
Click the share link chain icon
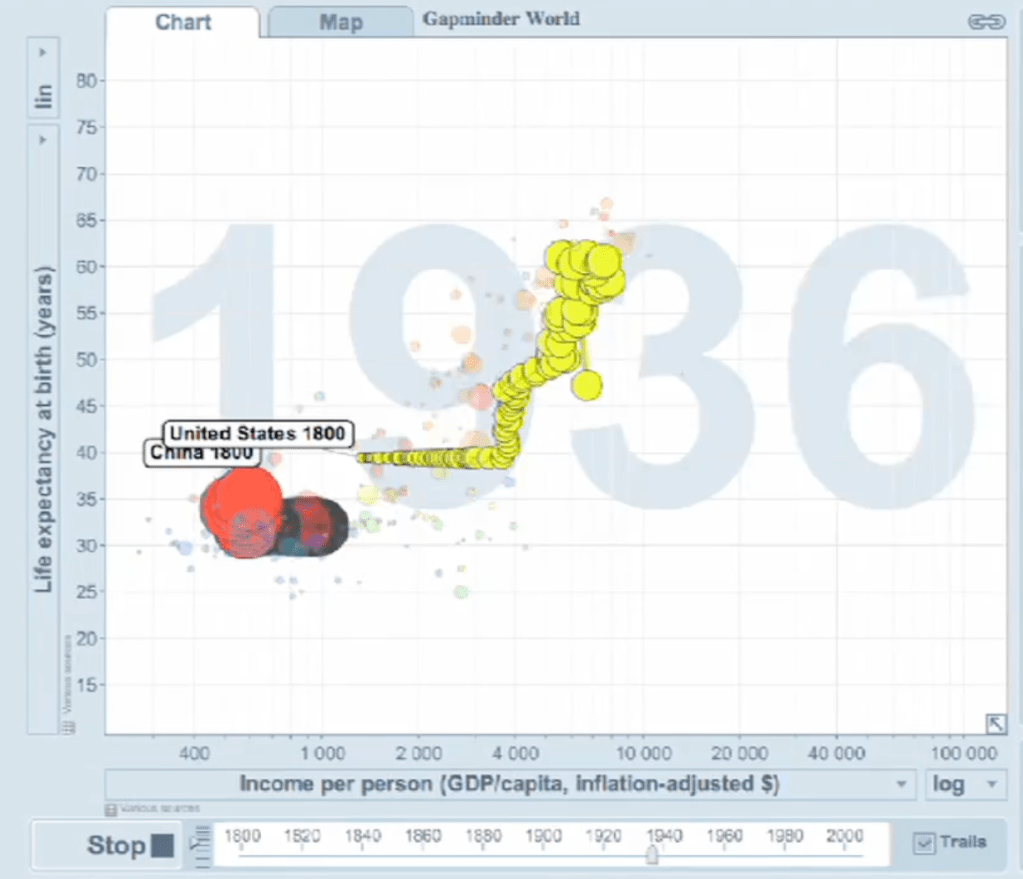(x=985, y=22)
